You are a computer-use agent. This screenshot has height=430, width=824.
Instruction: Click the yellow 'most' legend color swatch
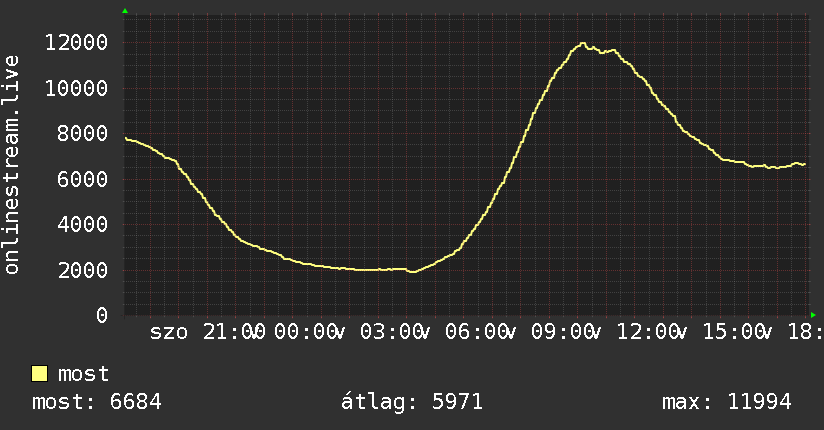(x=39, y=374)
